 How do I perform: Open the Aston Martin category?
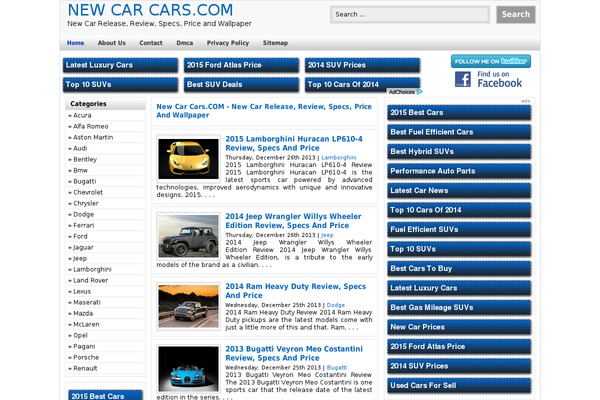93,137
